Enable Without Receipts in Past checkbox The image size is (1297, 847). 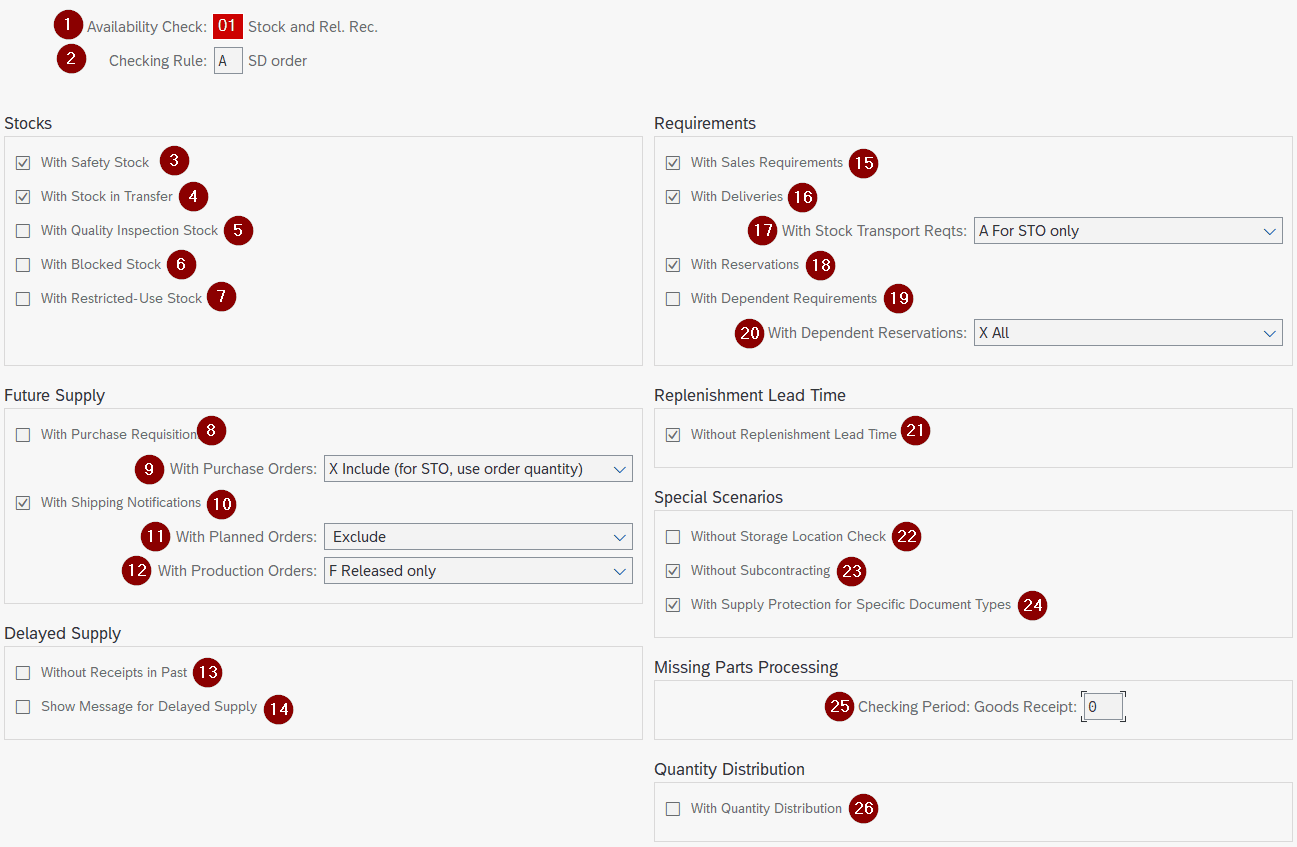pyautogui.click(x=23, y=672)
